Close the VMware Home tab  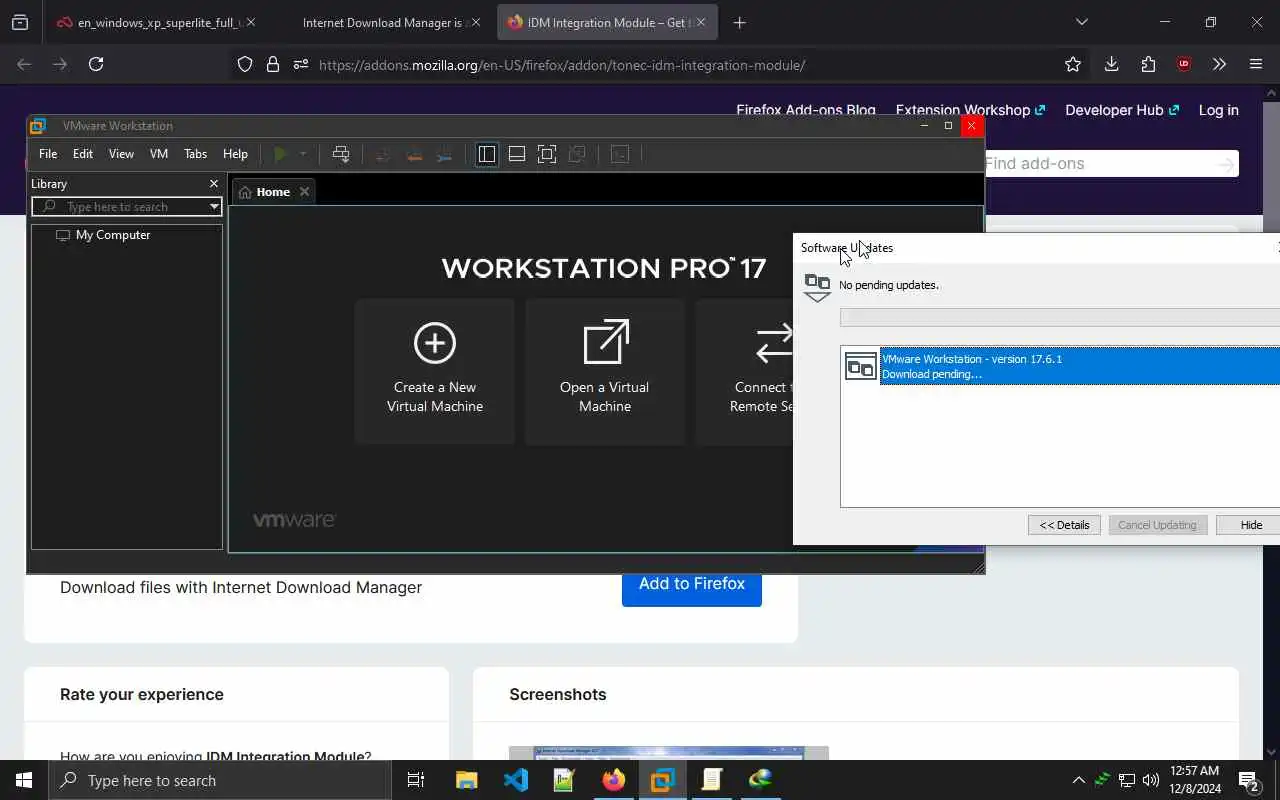coord(305,192)
